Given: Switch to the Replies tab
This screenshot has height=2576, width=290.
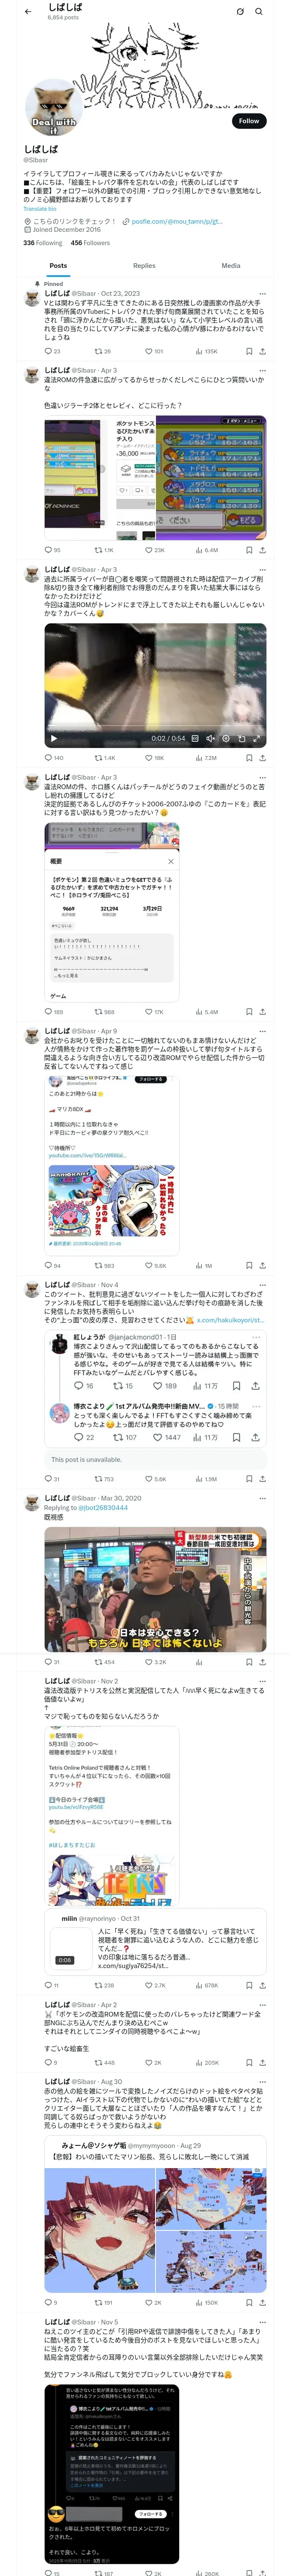Looking at the screenshot, I should 144,266.
